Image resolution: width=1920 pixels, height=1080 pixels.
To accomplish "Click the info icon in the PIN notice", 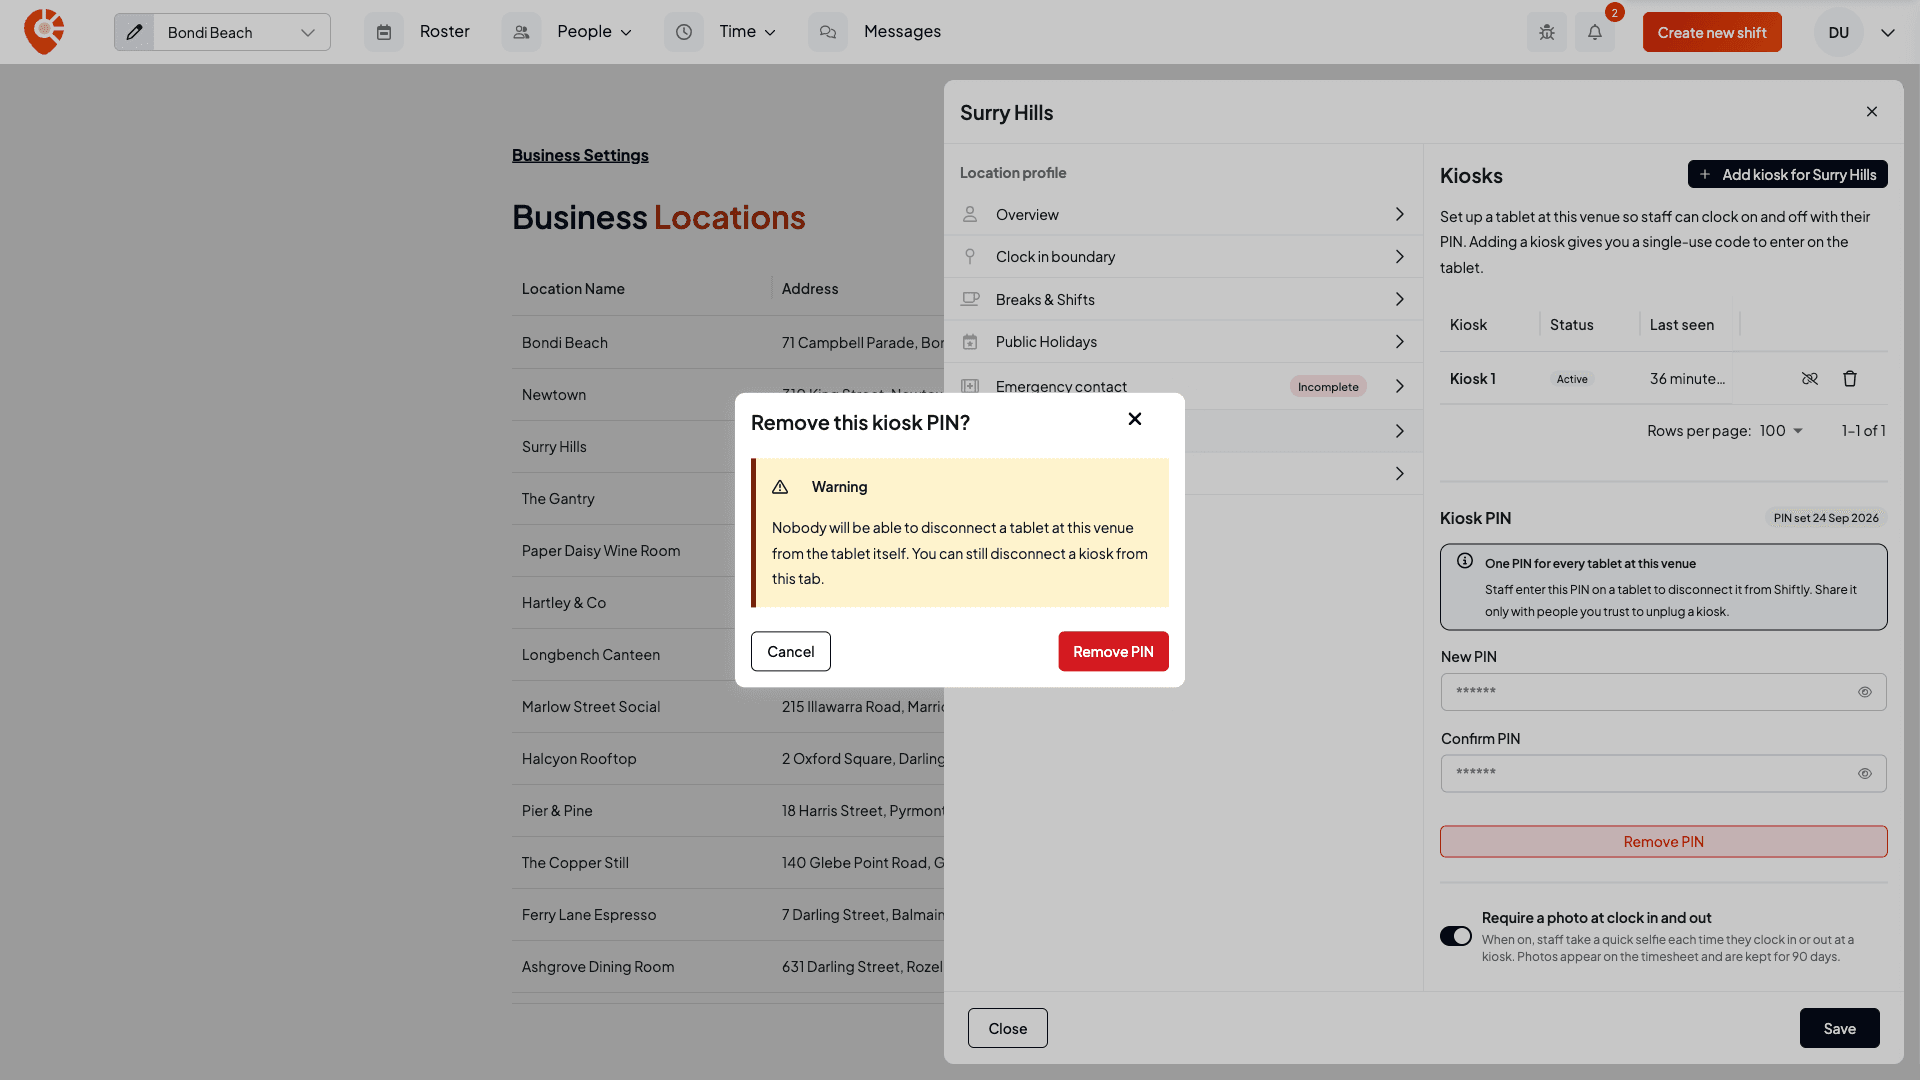I will click(x=1465, y=561).
